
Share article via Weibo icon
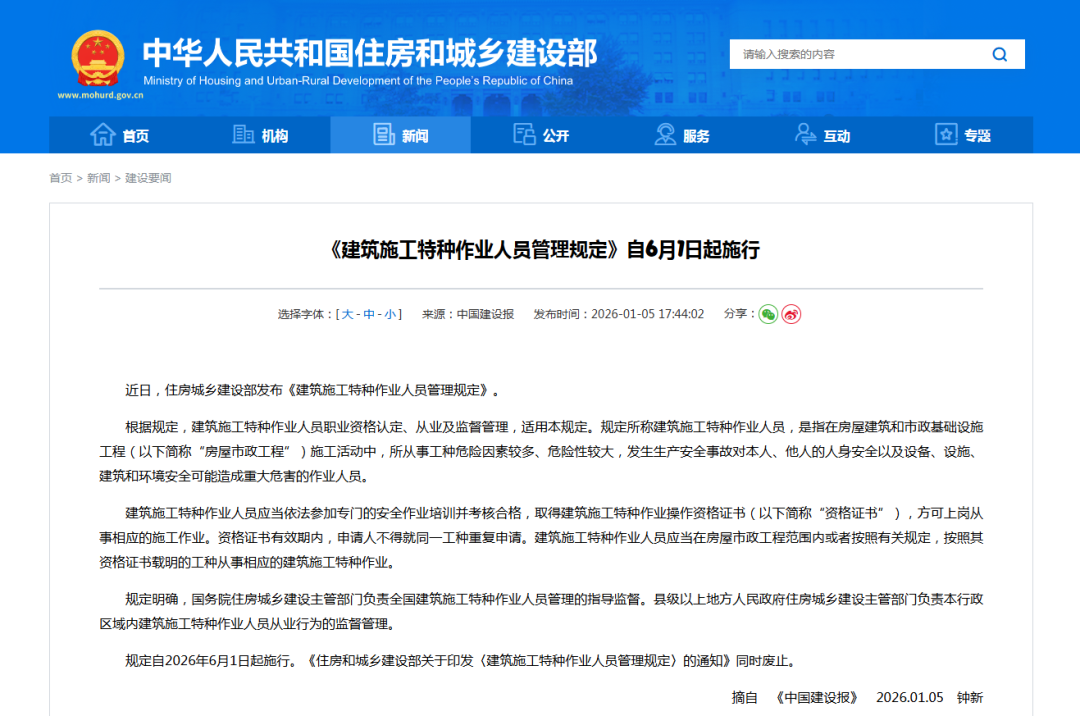coord(791,315)
